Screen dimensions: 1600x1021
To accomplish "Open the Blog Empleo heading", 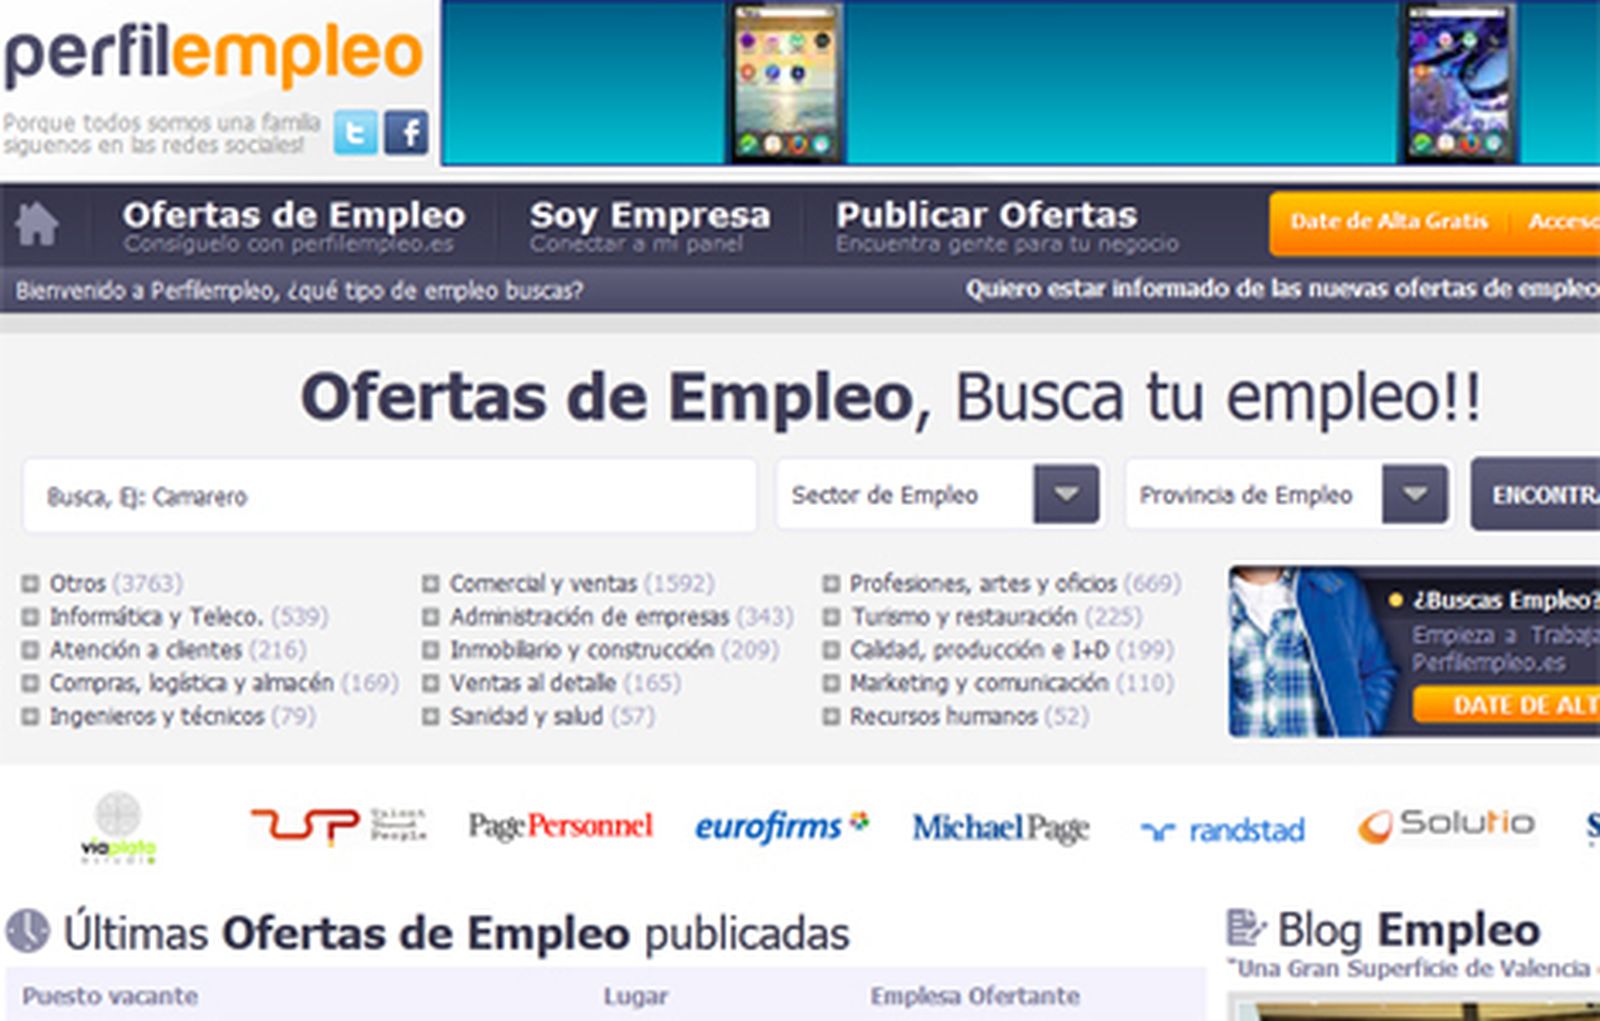I will pyautogui.click(x=1407, y=930).
